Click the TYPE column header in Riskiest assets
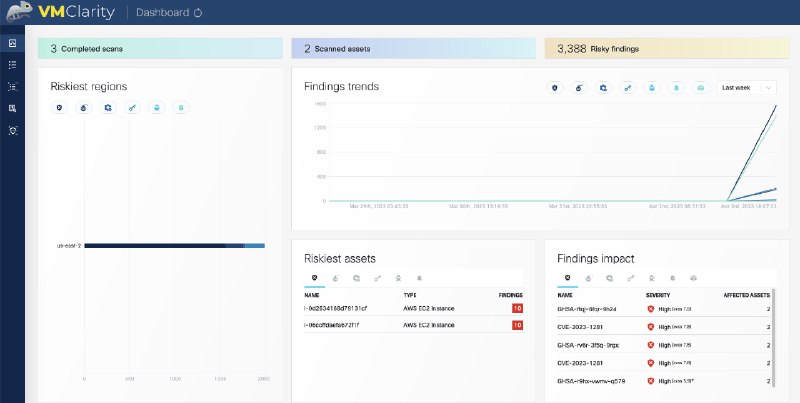 pyautogui.click(x=410, y=295)
